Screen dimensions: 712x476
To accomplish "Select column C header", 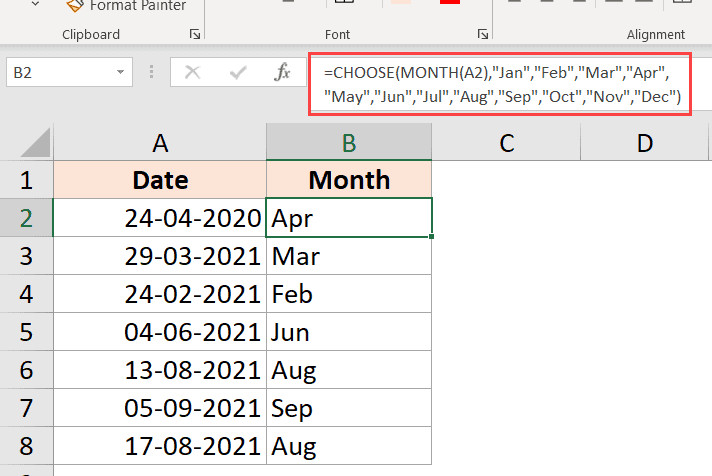I will pyautogui.click(x=507, y=143).
